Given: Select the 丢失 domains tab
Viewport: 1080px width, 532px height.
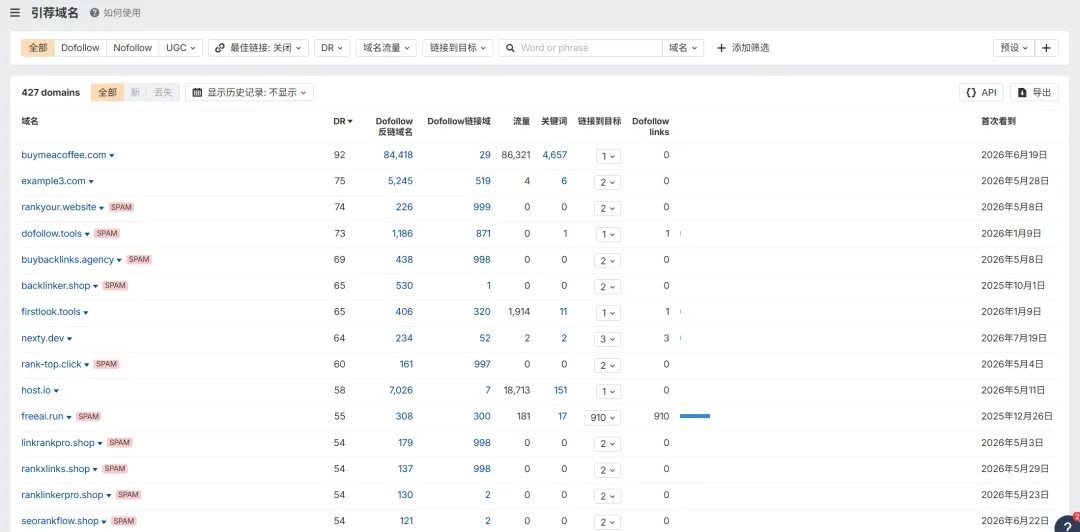Looking at the screenshot, I should coord(163,92).
